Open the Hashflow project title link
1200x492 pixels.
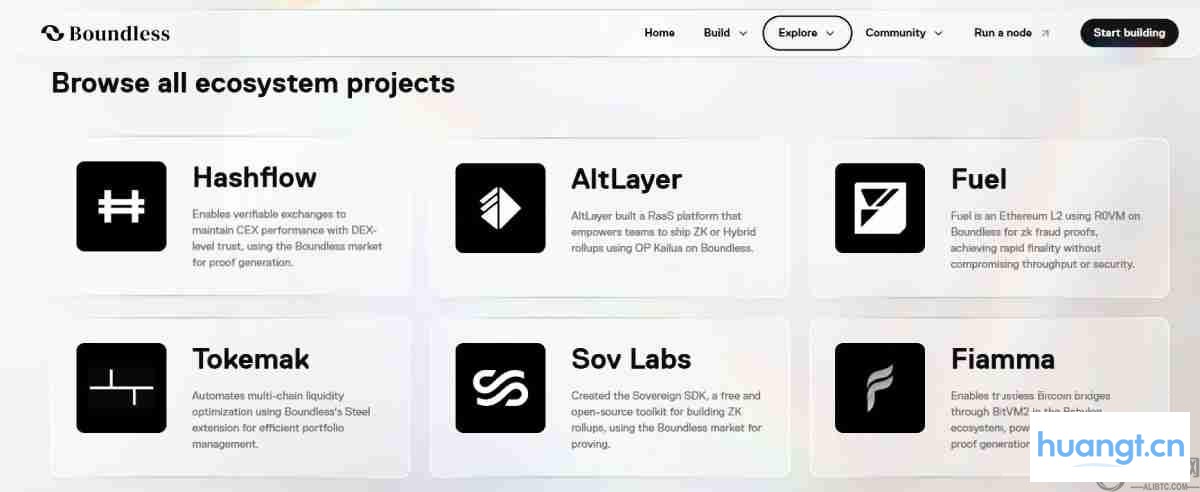coord(254,178)
